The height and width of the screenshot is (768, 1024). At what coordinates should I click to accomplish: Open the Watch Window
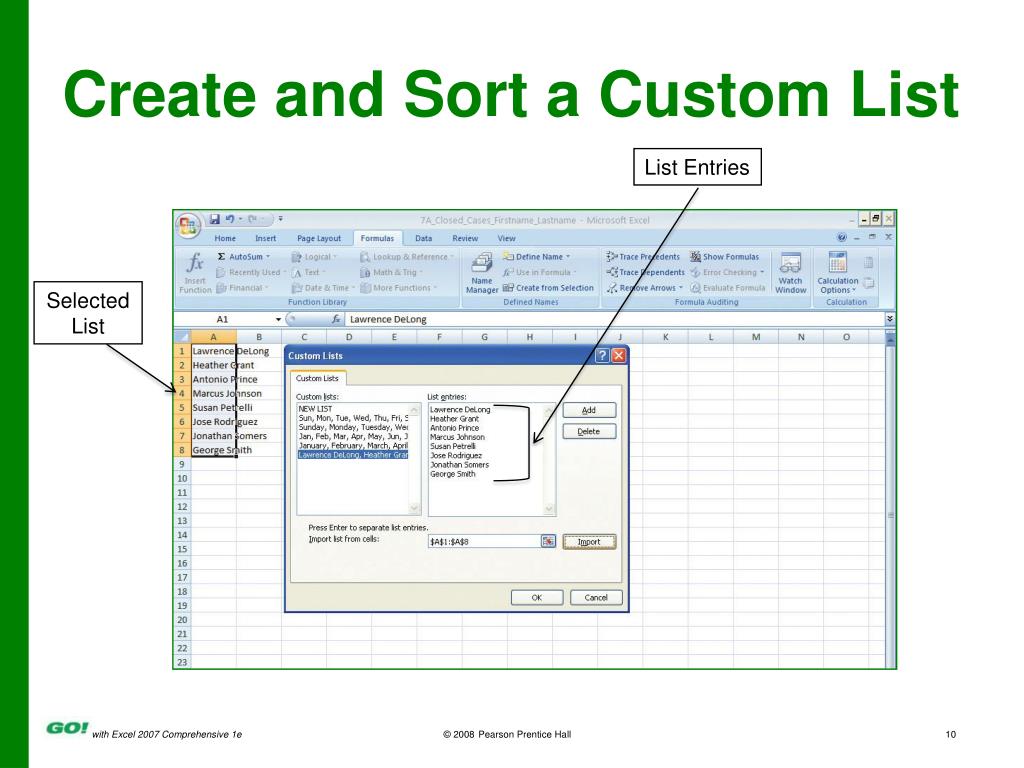[791, 272]
